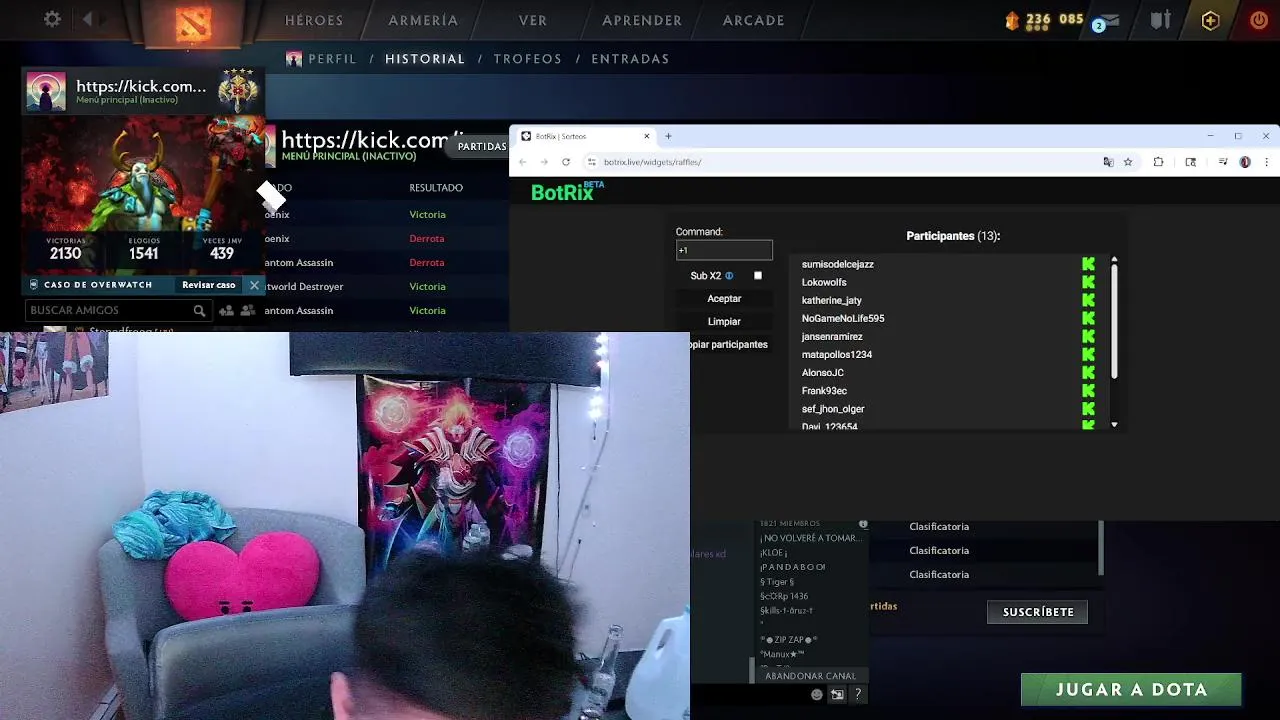Reload the BotRix page
Viewport: 1280px width, 720px height.
click(x=566, y=162)
